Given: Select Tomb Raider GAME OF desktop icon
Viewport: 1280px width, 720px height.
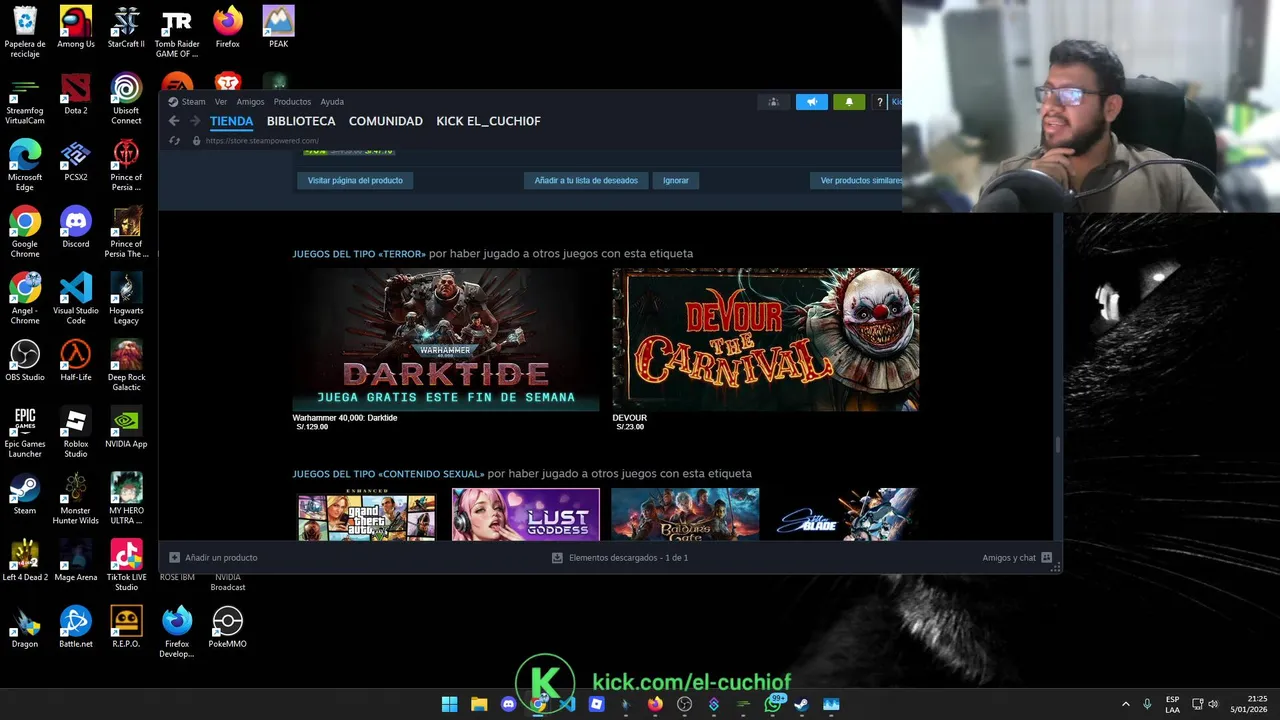Looking at the screenshot, I should pos(177,32).
